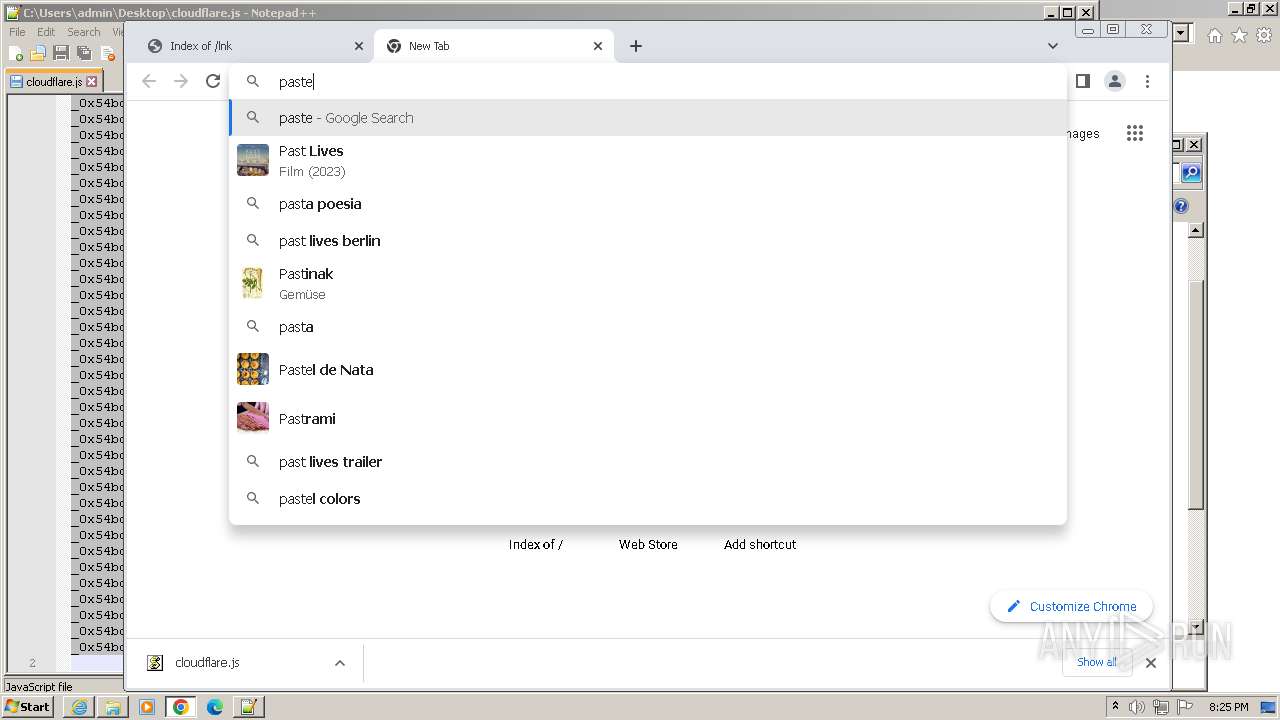Viewport: 1280px width, 720px height.
Task: Close the 'Index of /lnk' tab
Action: (359, 46)
